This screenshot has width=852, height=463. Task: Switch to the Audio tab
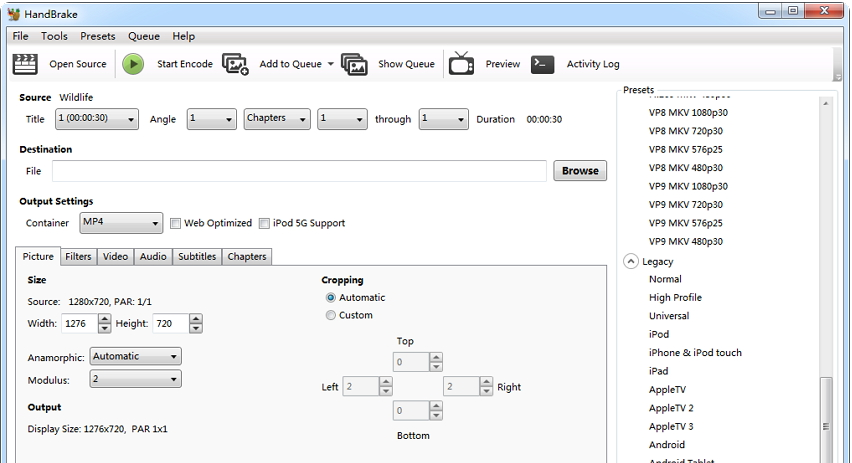(x=153, y=256)
